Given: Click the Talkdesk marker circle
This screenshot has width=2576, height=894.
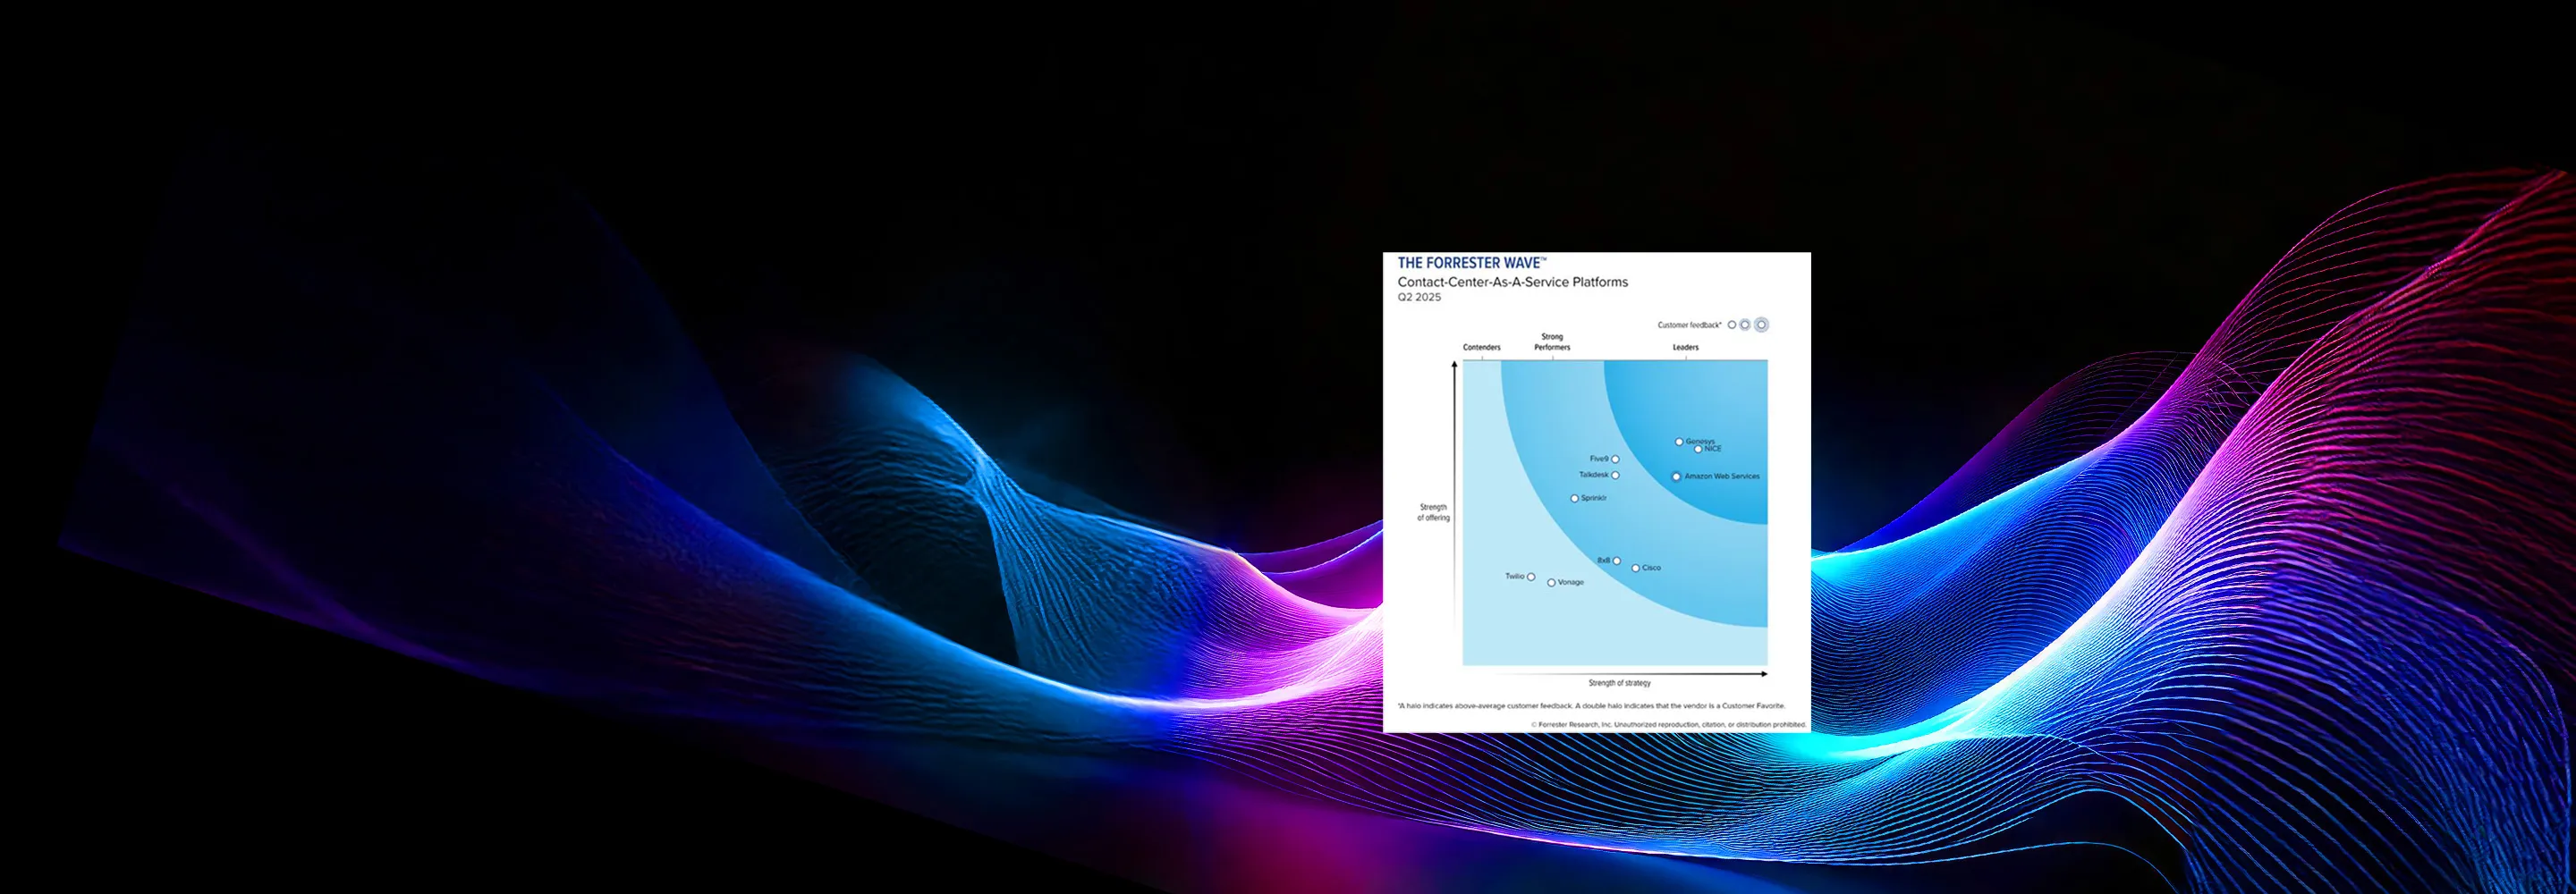Looking at the screenshot, I should (1615, 475).
